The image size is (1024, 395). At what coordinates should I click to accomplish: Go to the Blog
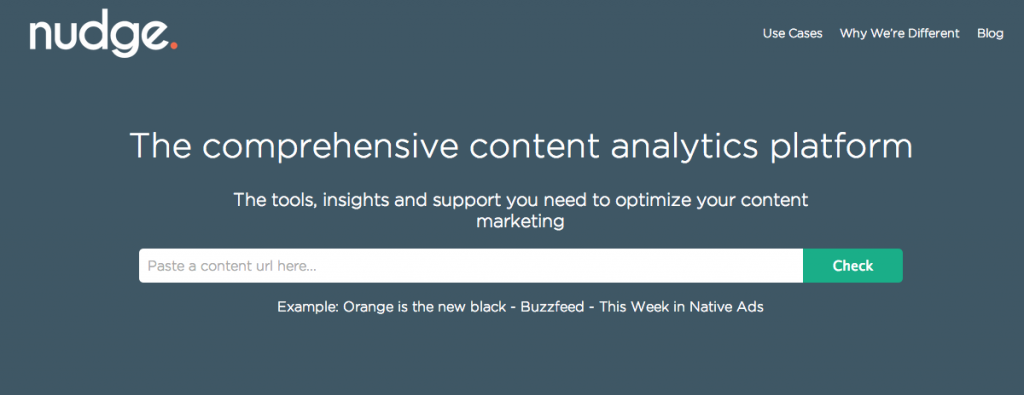[990, 33]
